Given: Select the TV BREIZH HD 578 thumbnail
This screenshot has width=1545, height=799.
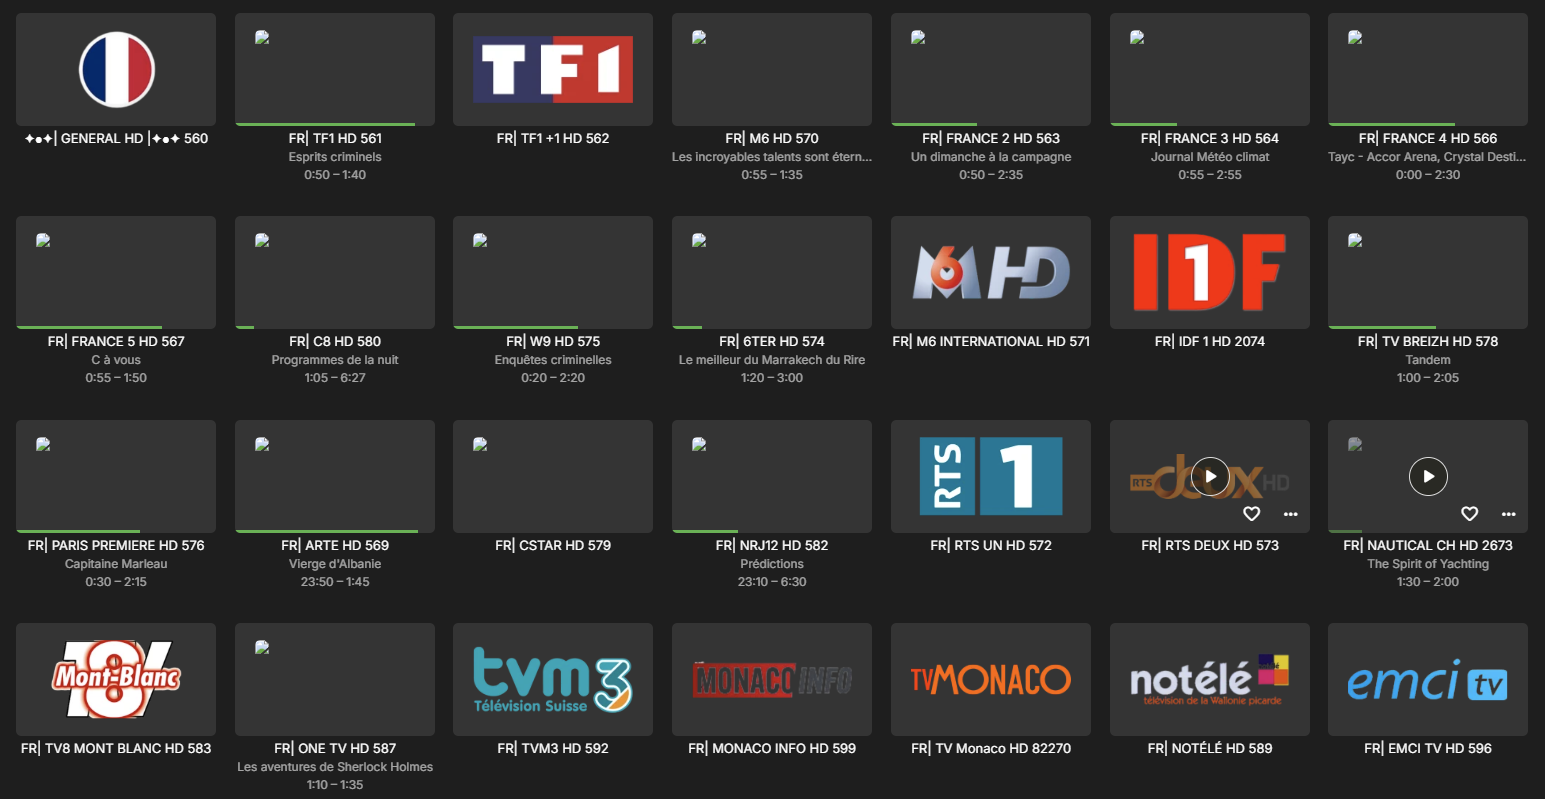Looking at the screenshot, I should click(x=1428, y=272).
